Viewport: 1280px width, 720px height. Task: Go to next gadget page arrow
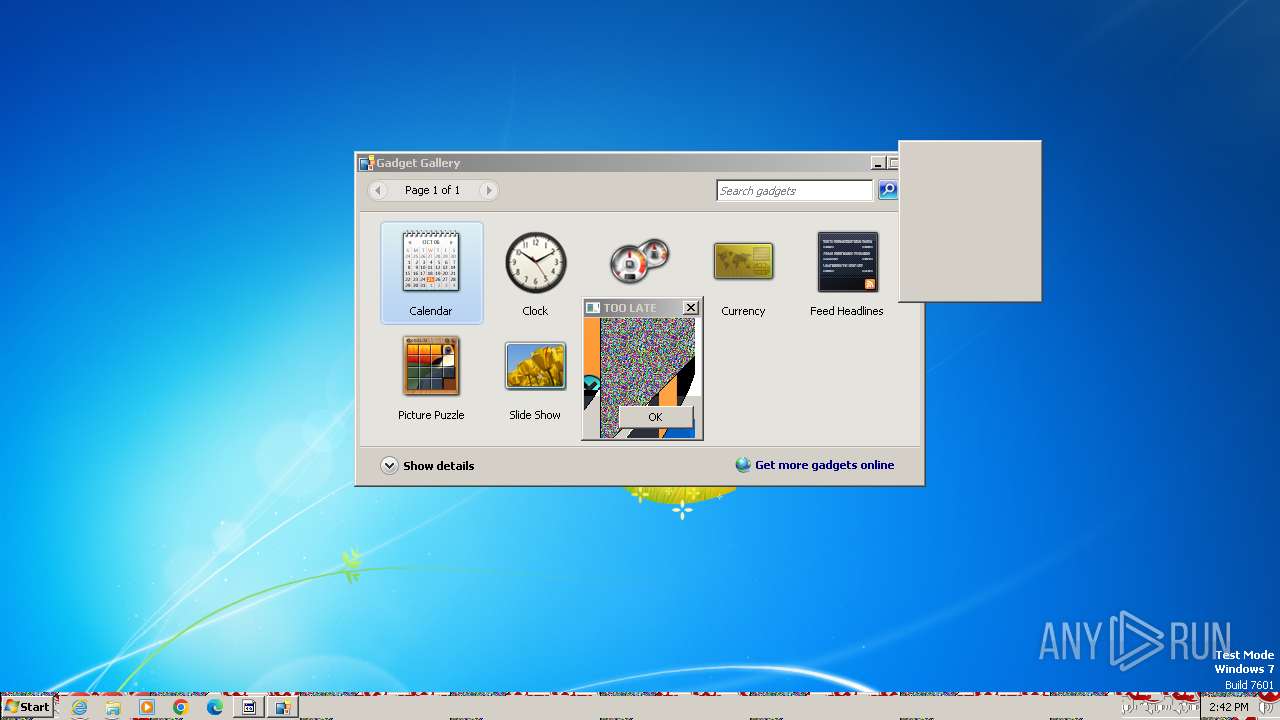tap(488, 190)
